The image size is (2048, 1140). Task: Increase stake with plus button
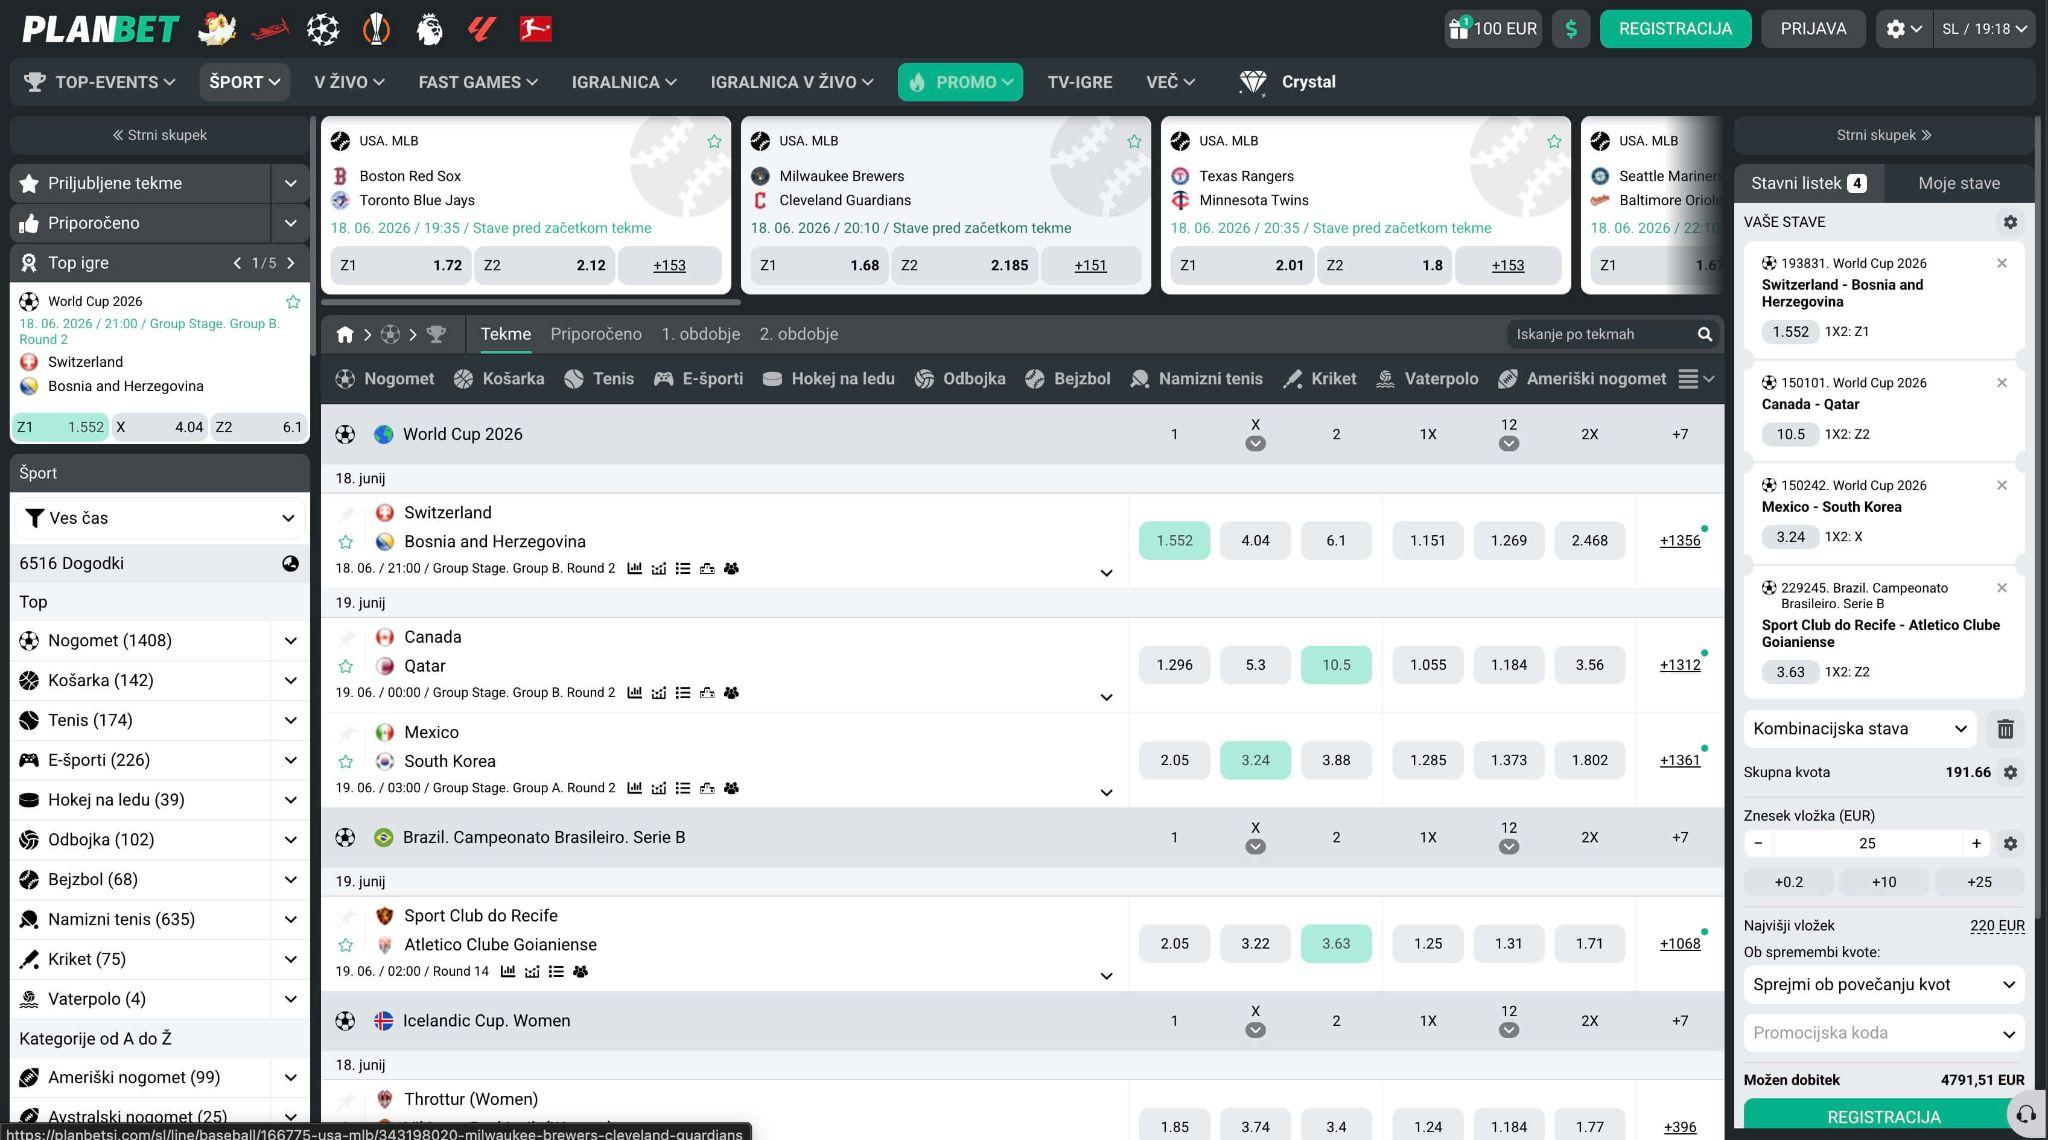[1976, 843]
